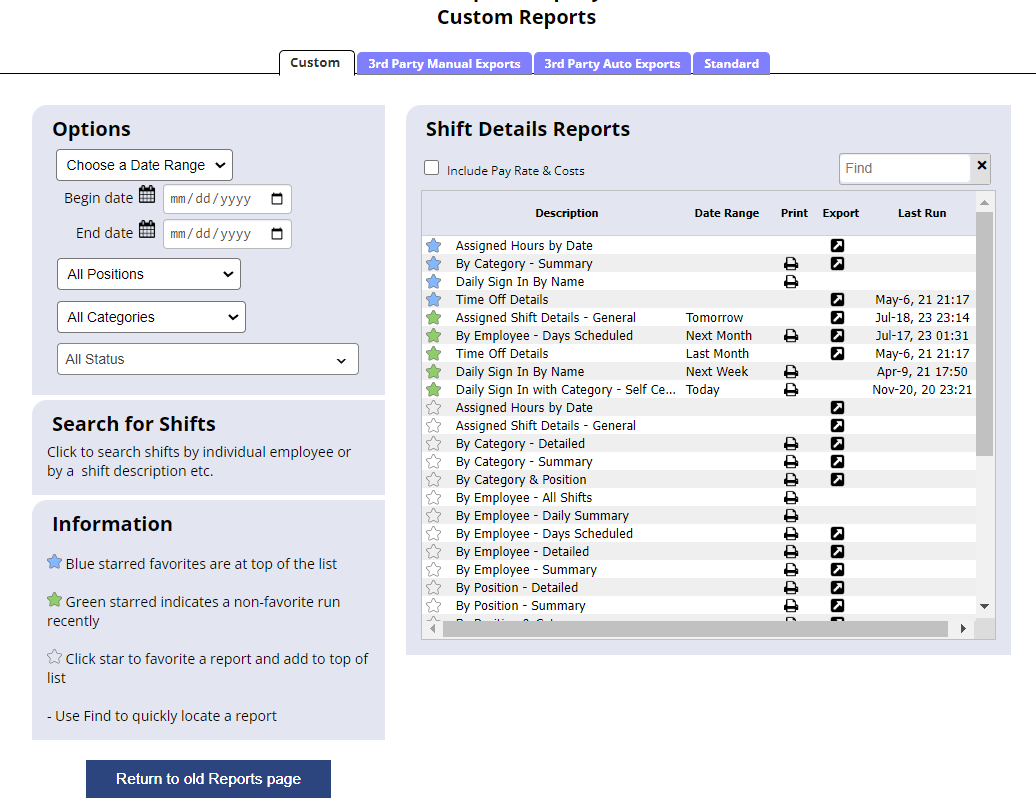Click Return to old Reports page button
The width and height of the screenshot is (1036, 801).
coord(208,779)
